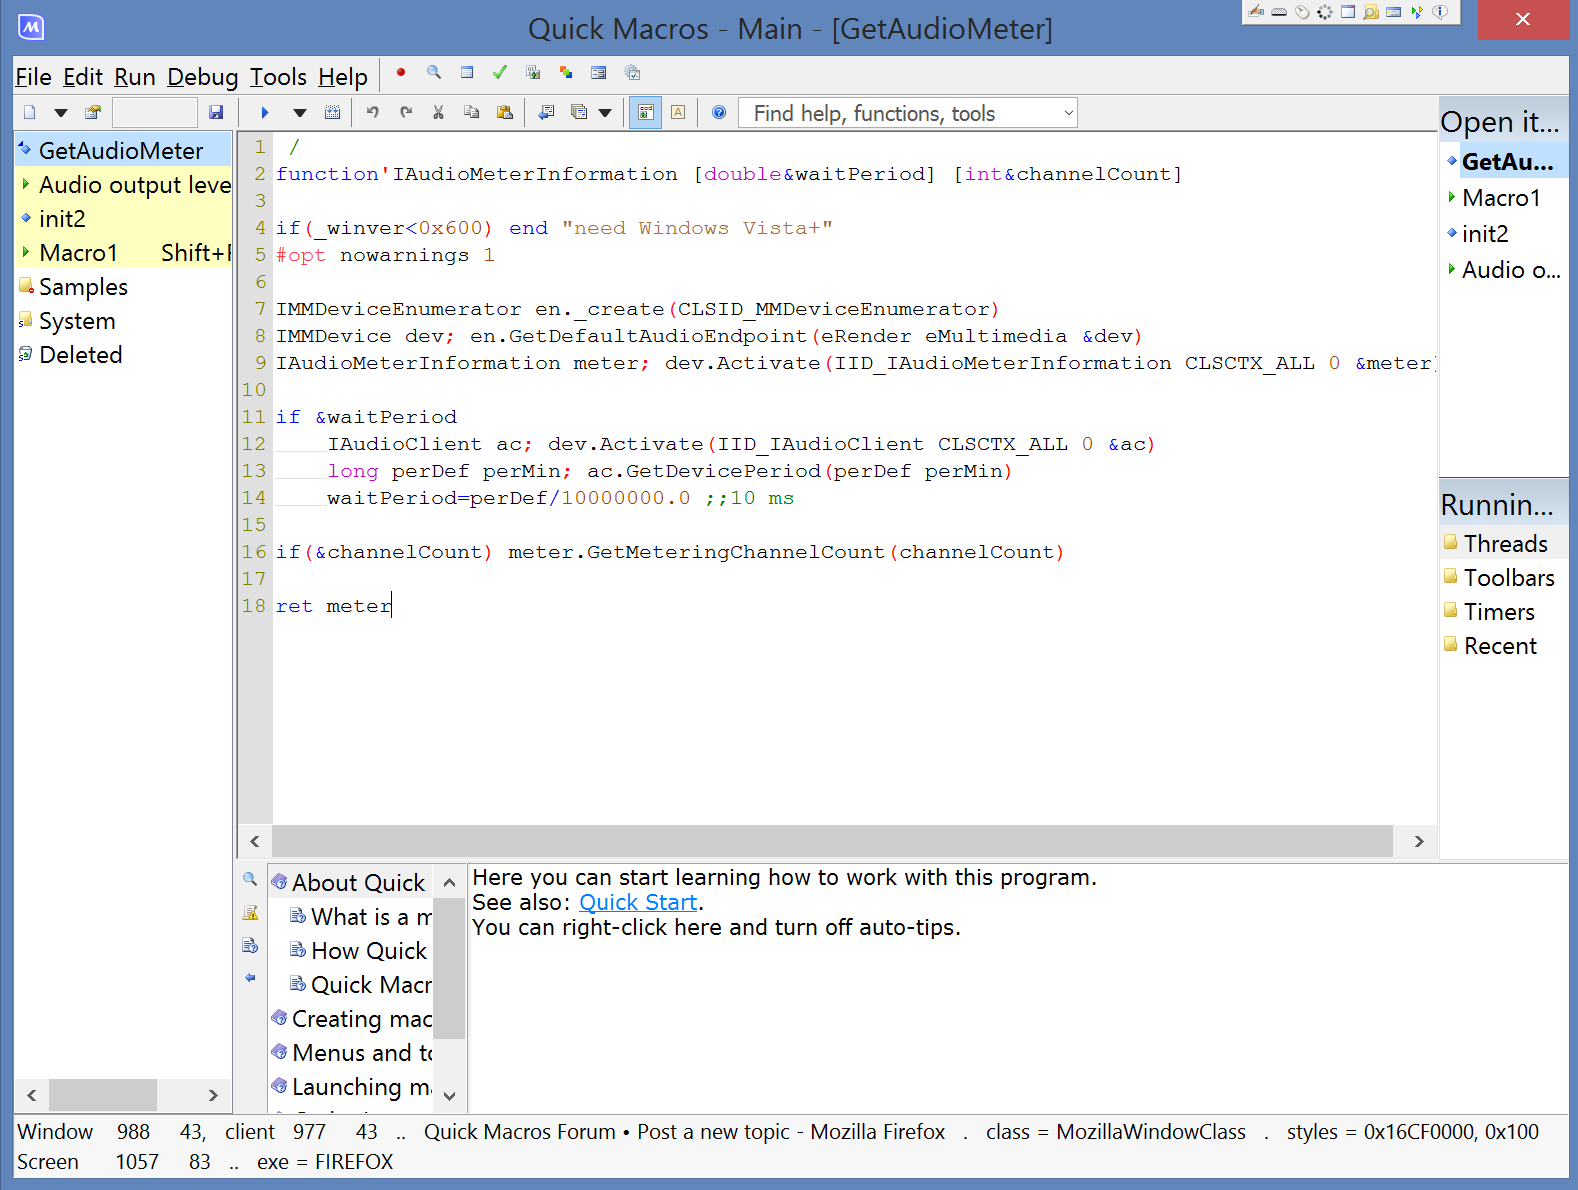Click the Paste clipboard icon in the toolbar

[505, 113]
